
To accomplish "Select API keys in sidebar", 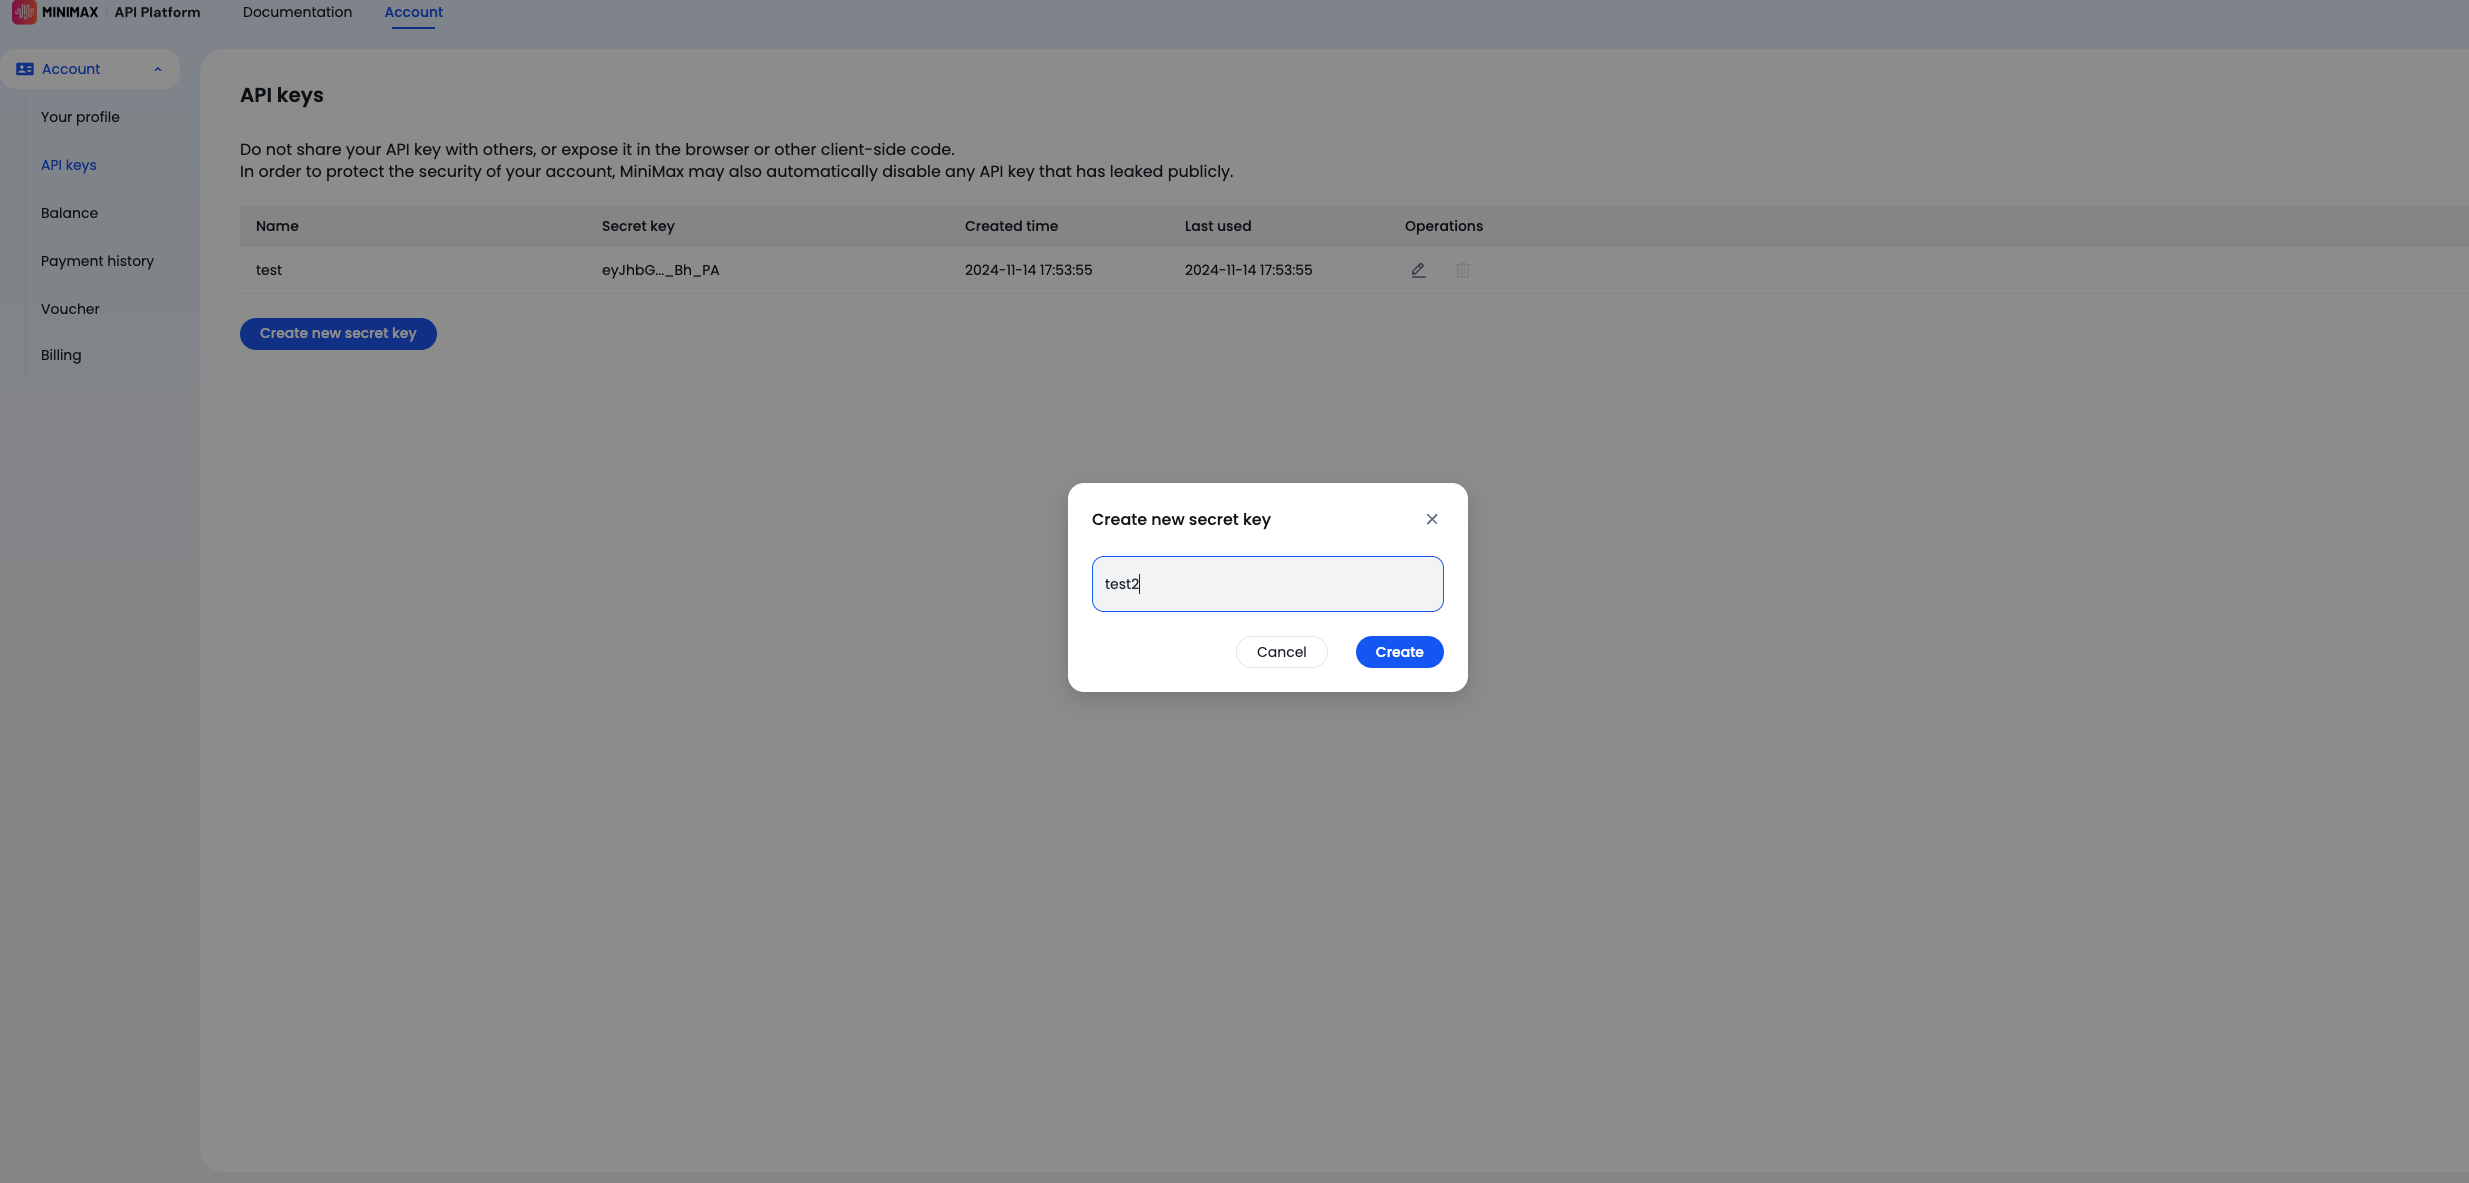I will click(69, 165).
